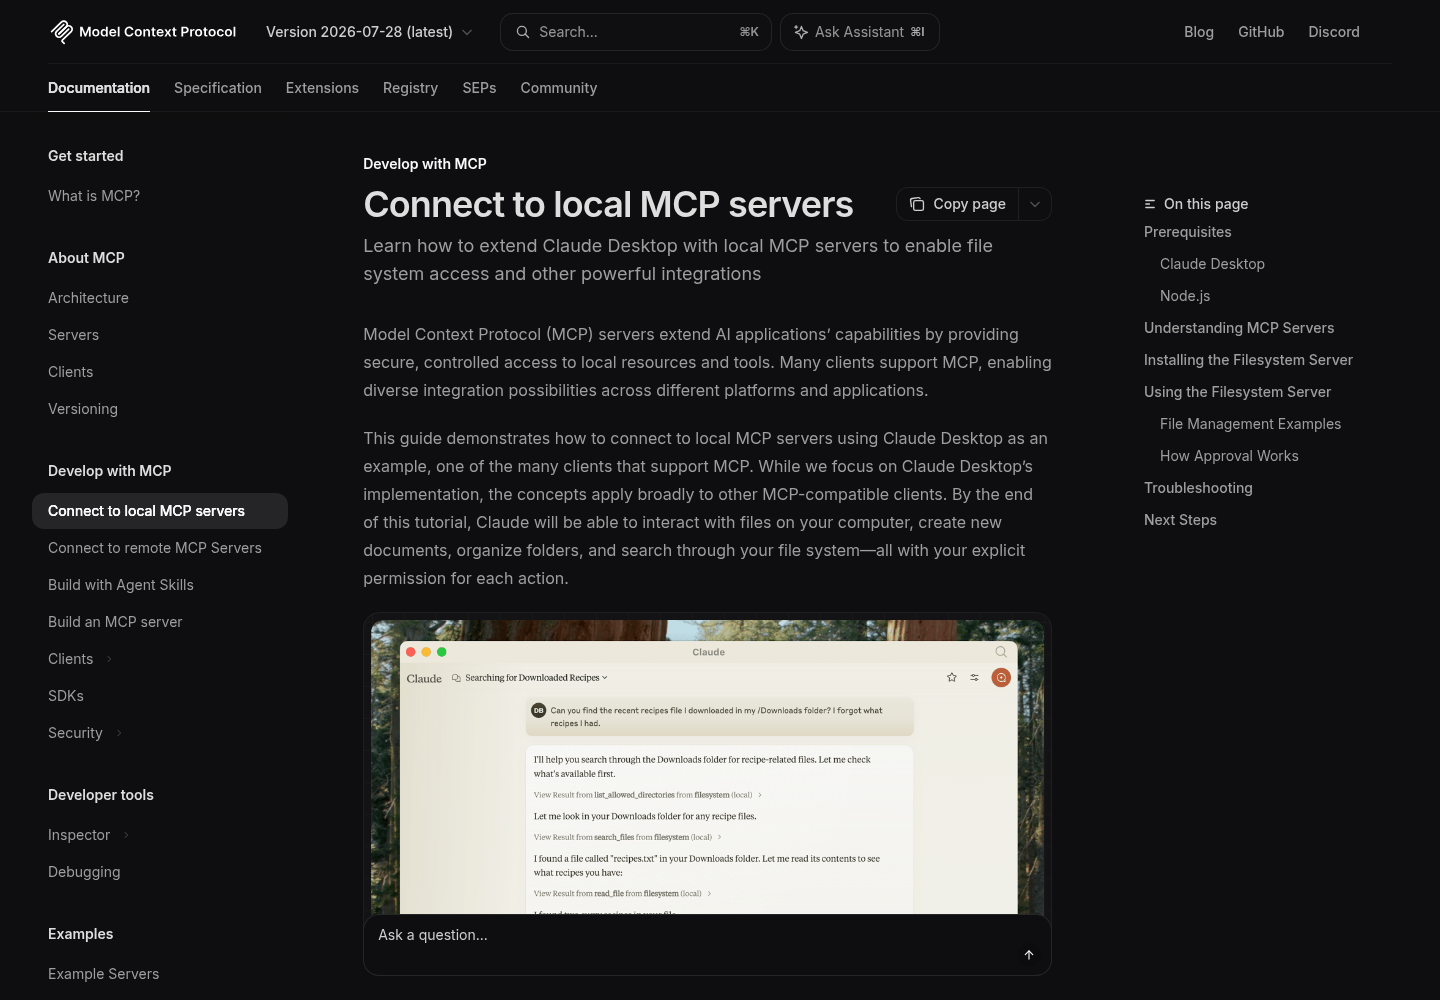Expand the Inspector sidebar group
Viewport: 1440px width, 1000px height.
(x=126, y=835)
